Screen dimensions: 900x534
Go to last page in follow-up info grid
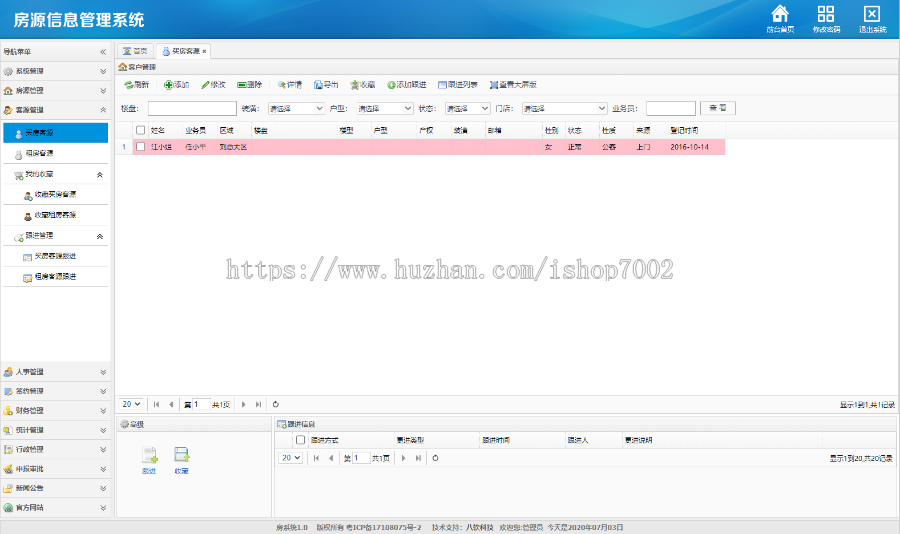tap(418, 458)
